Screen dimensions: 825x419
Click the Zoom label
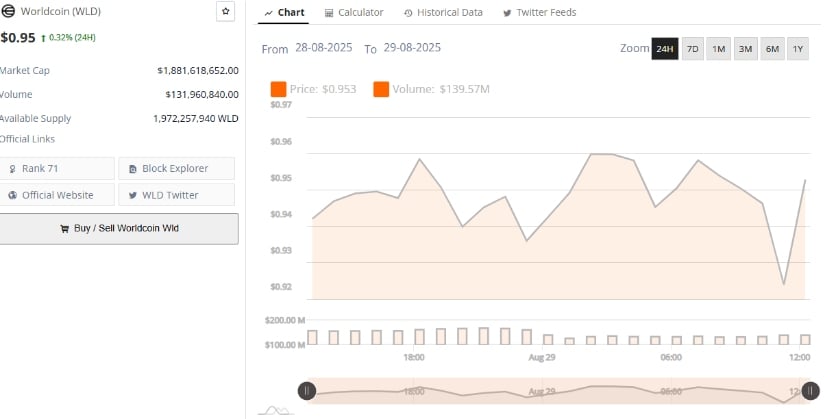[x=635, y=48]
